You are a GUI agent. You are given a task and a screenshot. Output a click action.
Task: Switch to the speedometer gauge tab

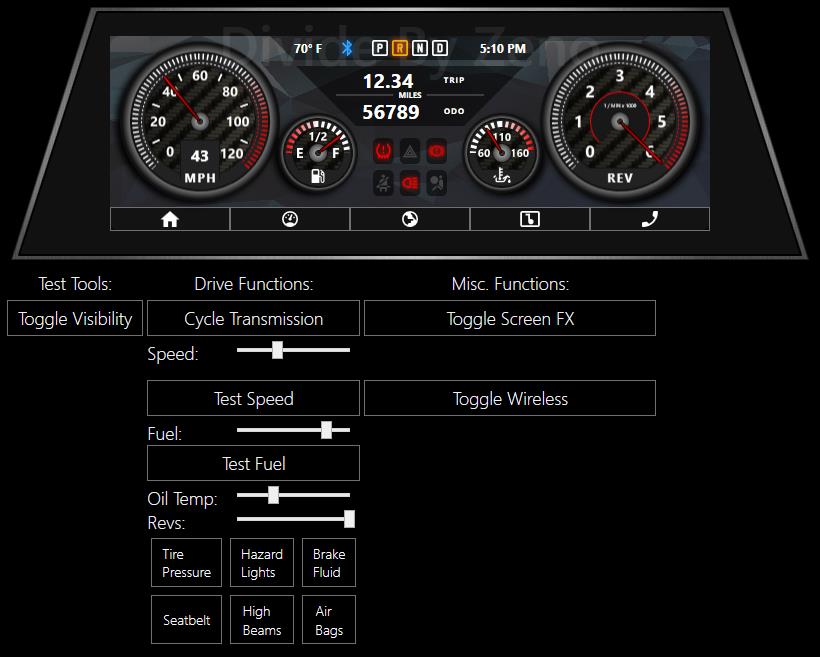[x=290, y=218]
